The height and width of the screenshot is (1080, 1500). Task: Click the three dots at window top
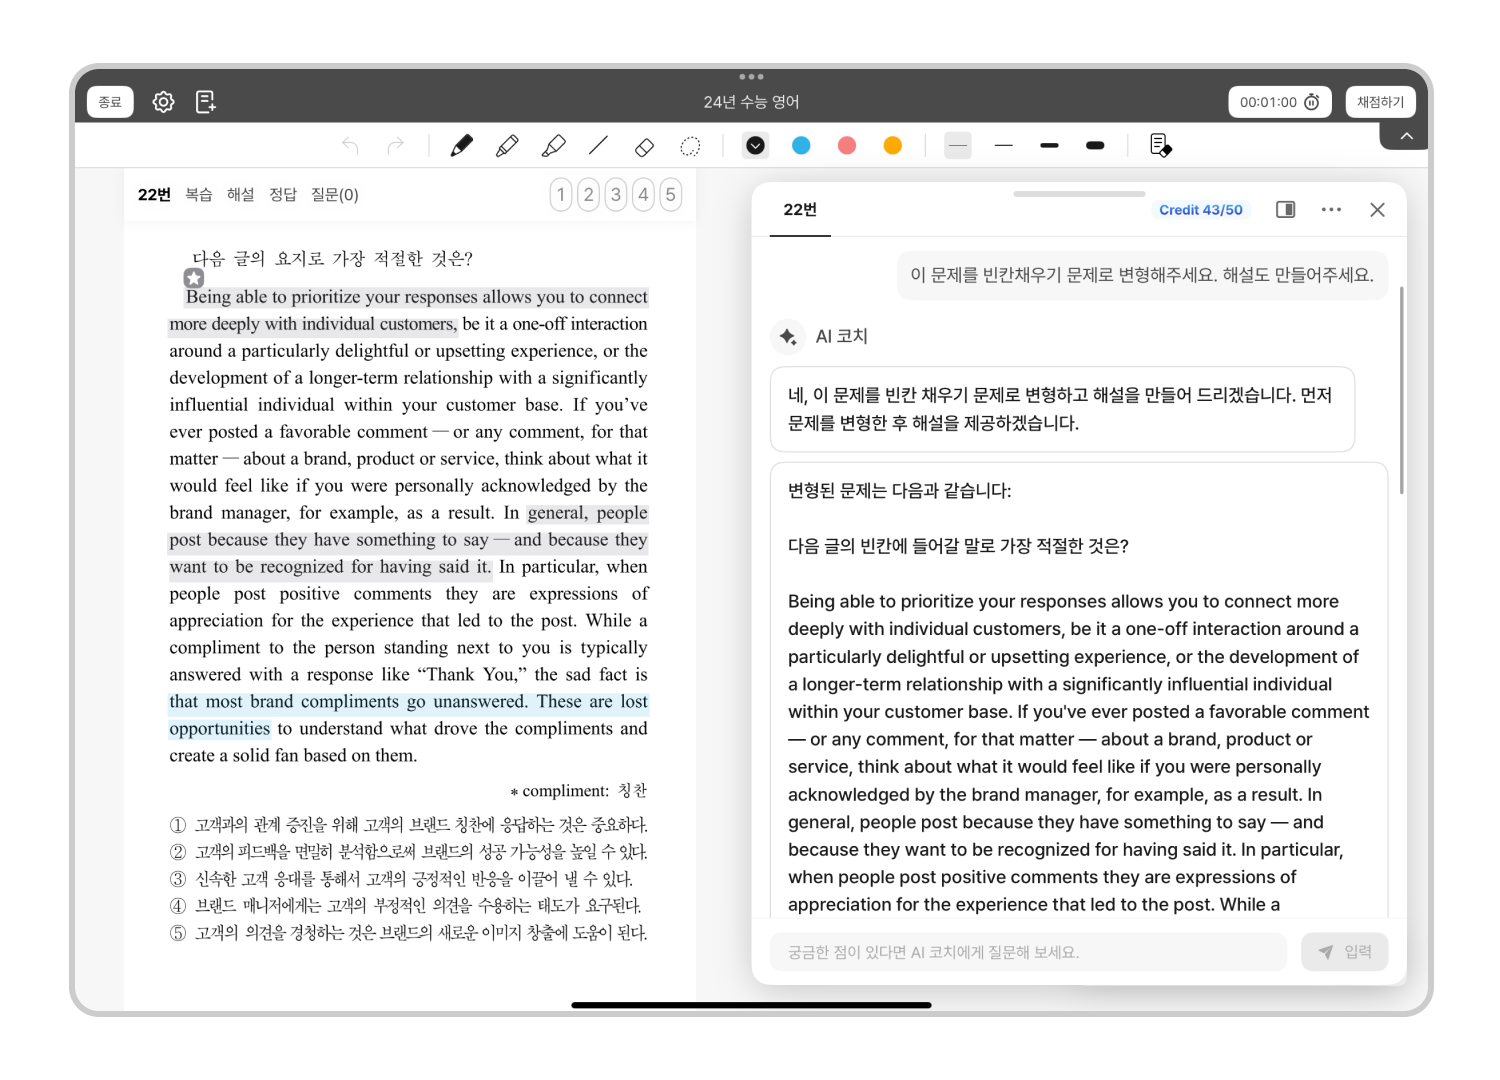[x=751, y=76]
